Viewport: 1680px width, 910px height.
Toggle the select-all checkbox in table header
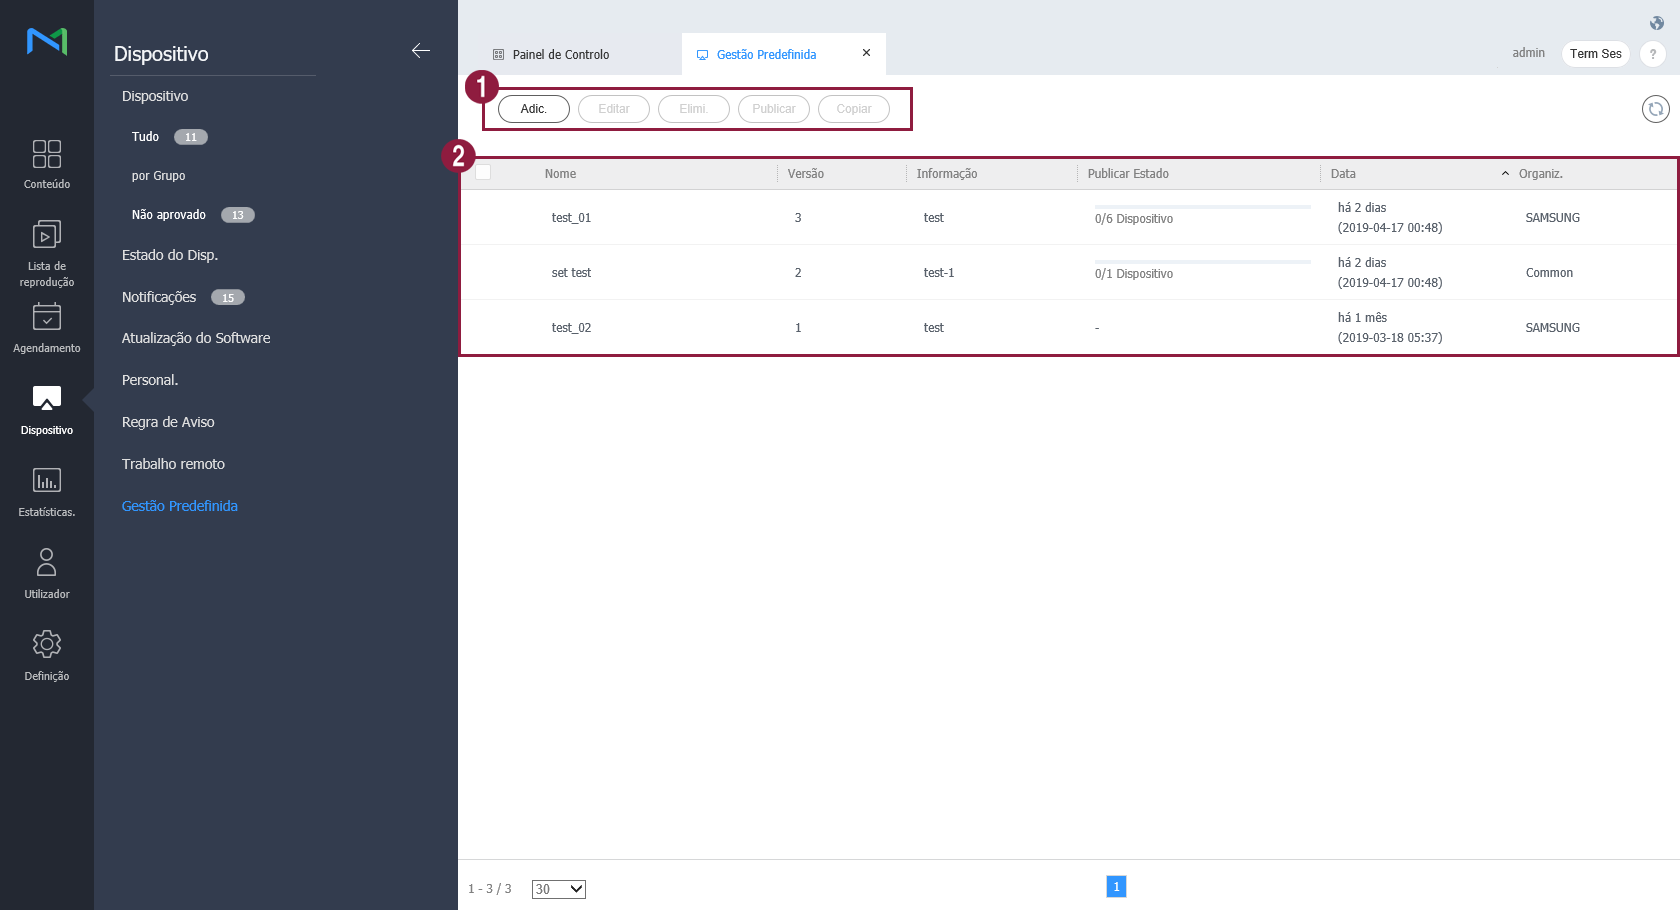coord(483,172)
